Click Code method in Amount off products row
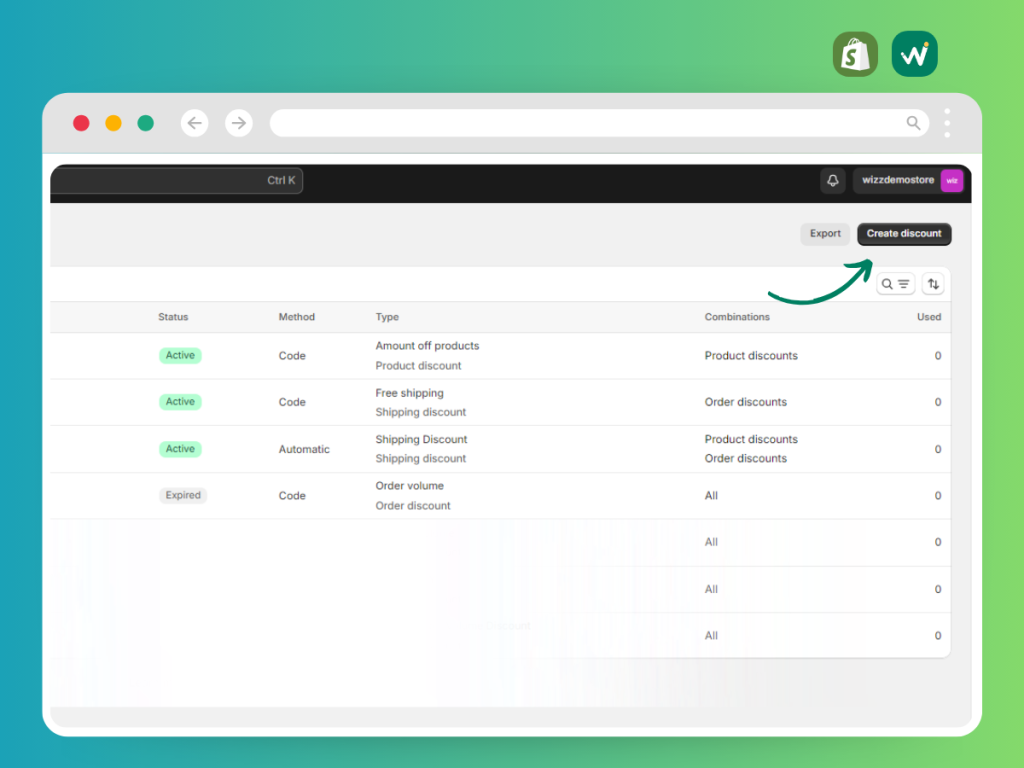Screen dimensions: 1024x768 coord(292,356)
